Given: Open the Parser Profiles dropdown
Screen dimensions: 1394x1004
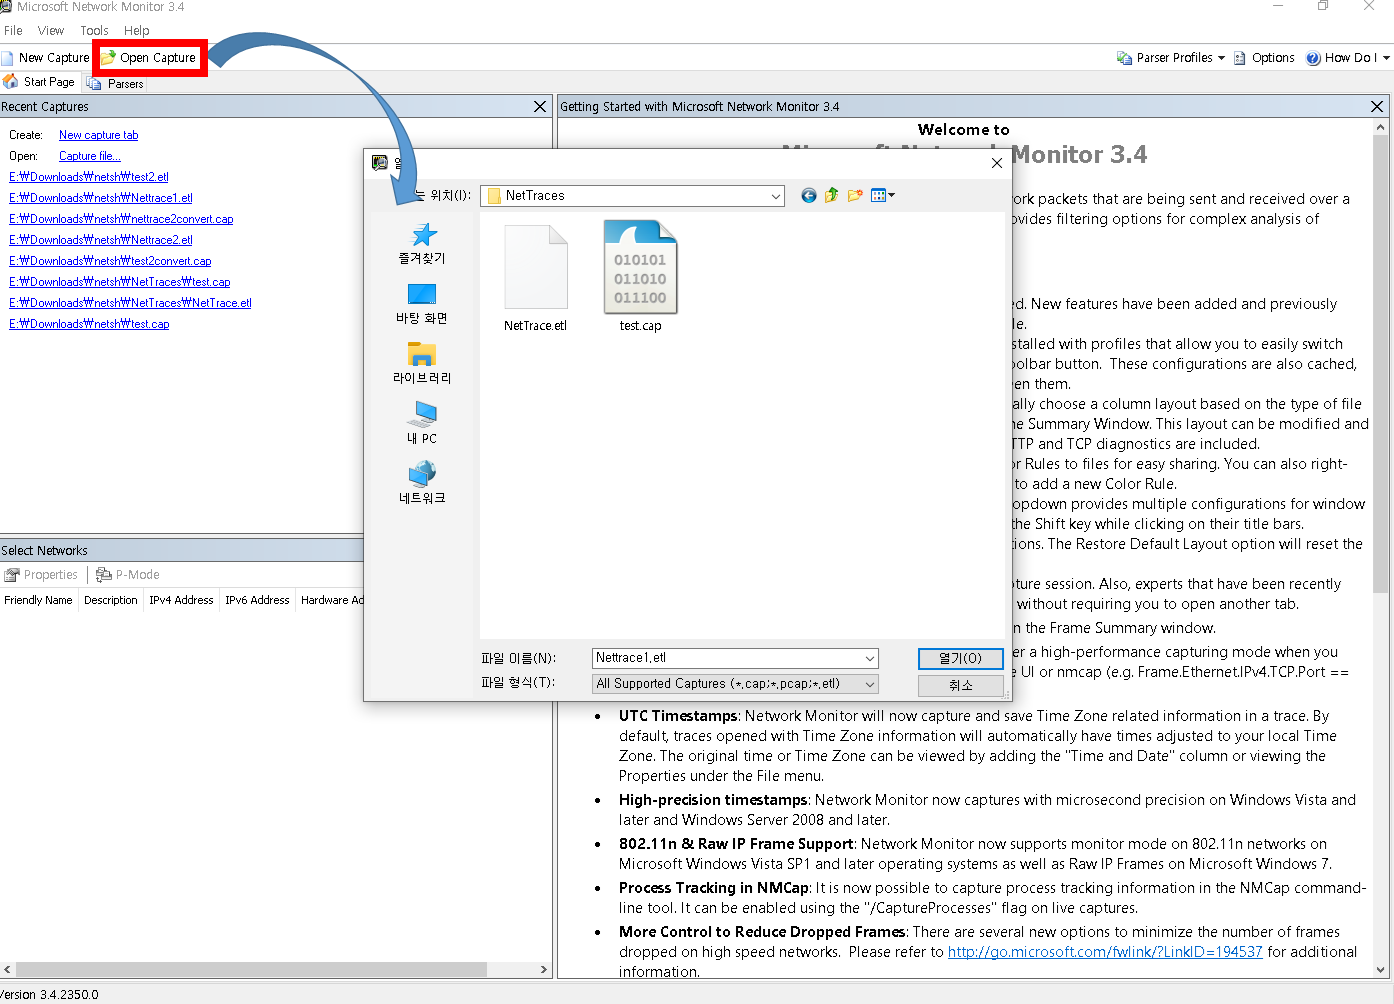Looking at the screenshot, I should coord(1171,58).
